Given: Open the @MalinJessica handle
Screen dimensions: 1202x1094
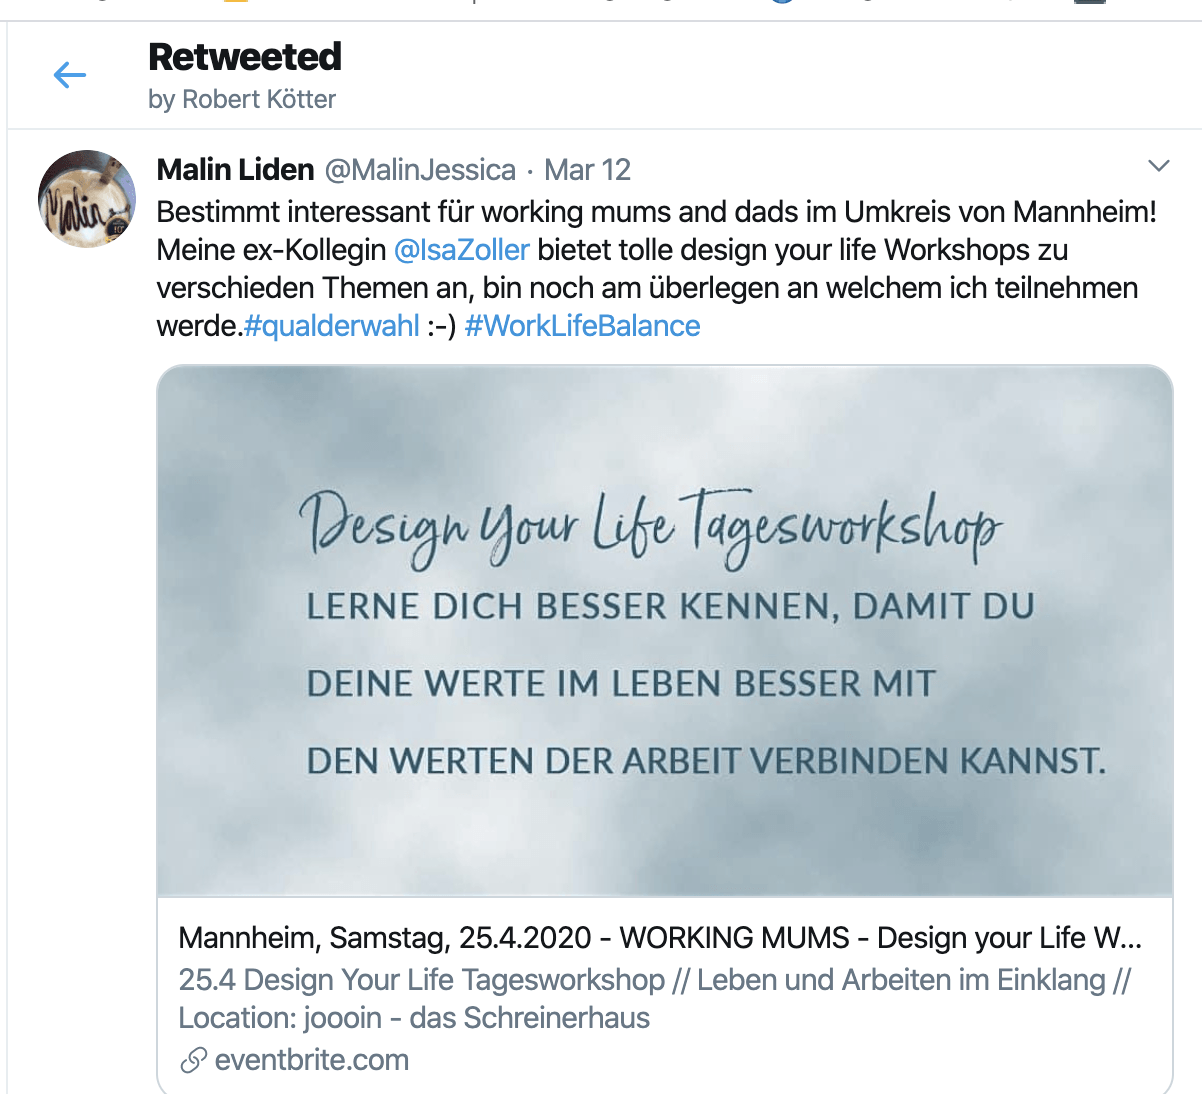Looking at the screenshot, I should click(420, 170).
